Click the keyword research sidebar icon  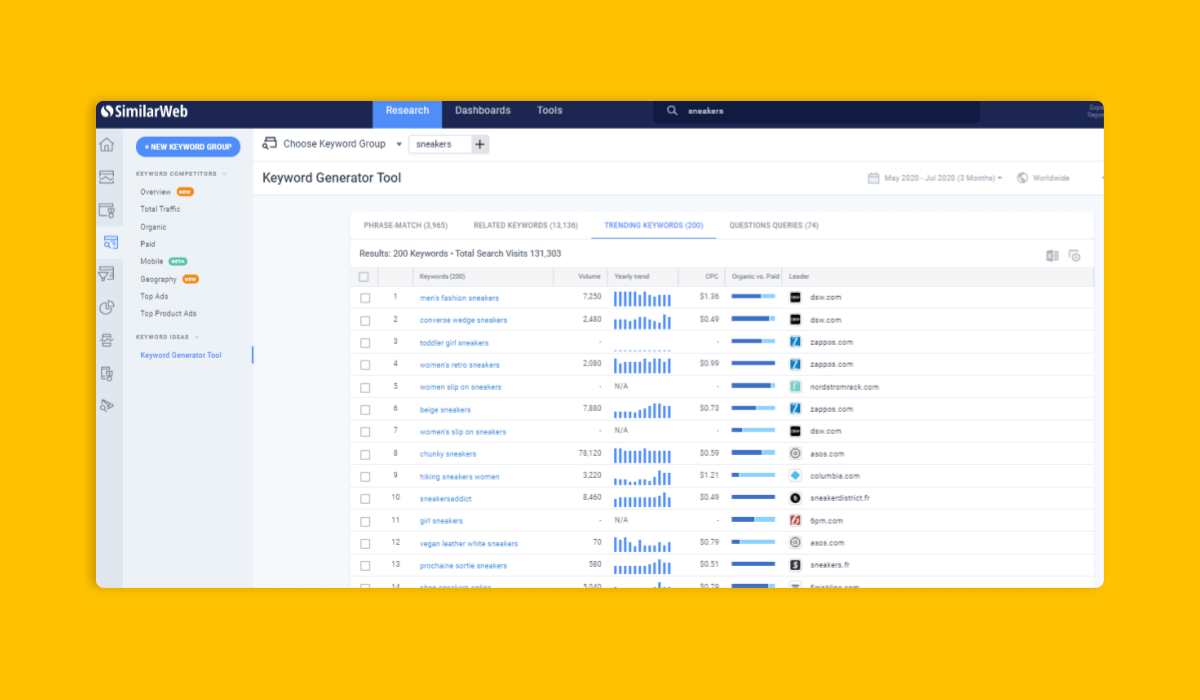point(109,242)
